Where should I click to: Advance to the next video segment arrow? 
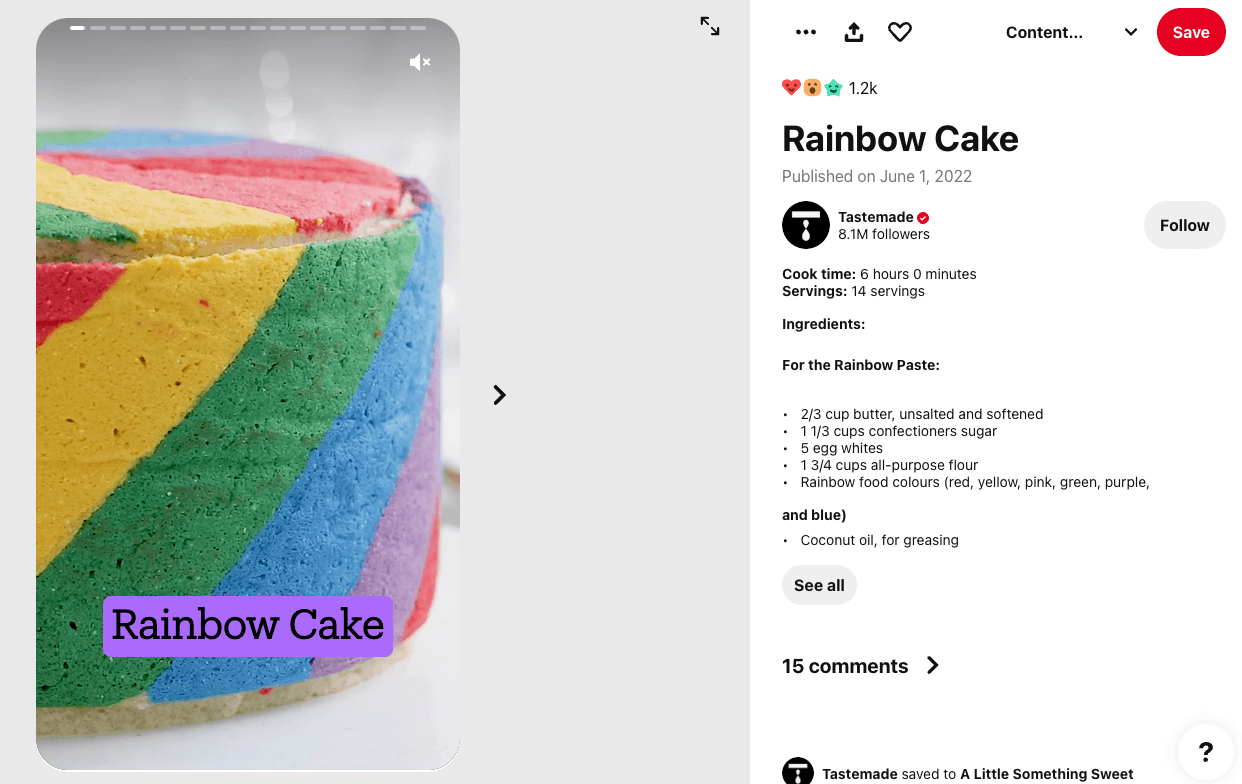tap(499, 395)
